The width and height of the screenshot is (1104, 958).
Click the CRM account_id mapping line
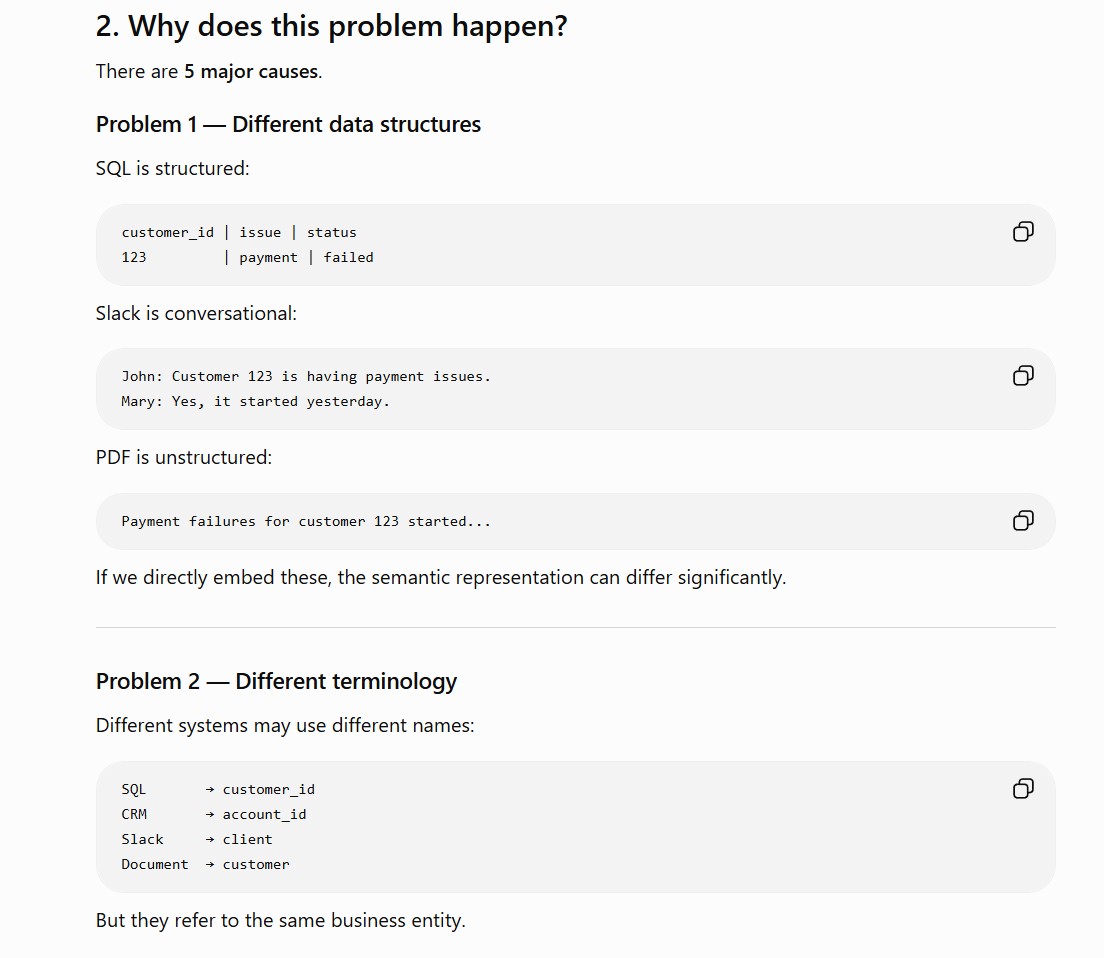(213, 814)
